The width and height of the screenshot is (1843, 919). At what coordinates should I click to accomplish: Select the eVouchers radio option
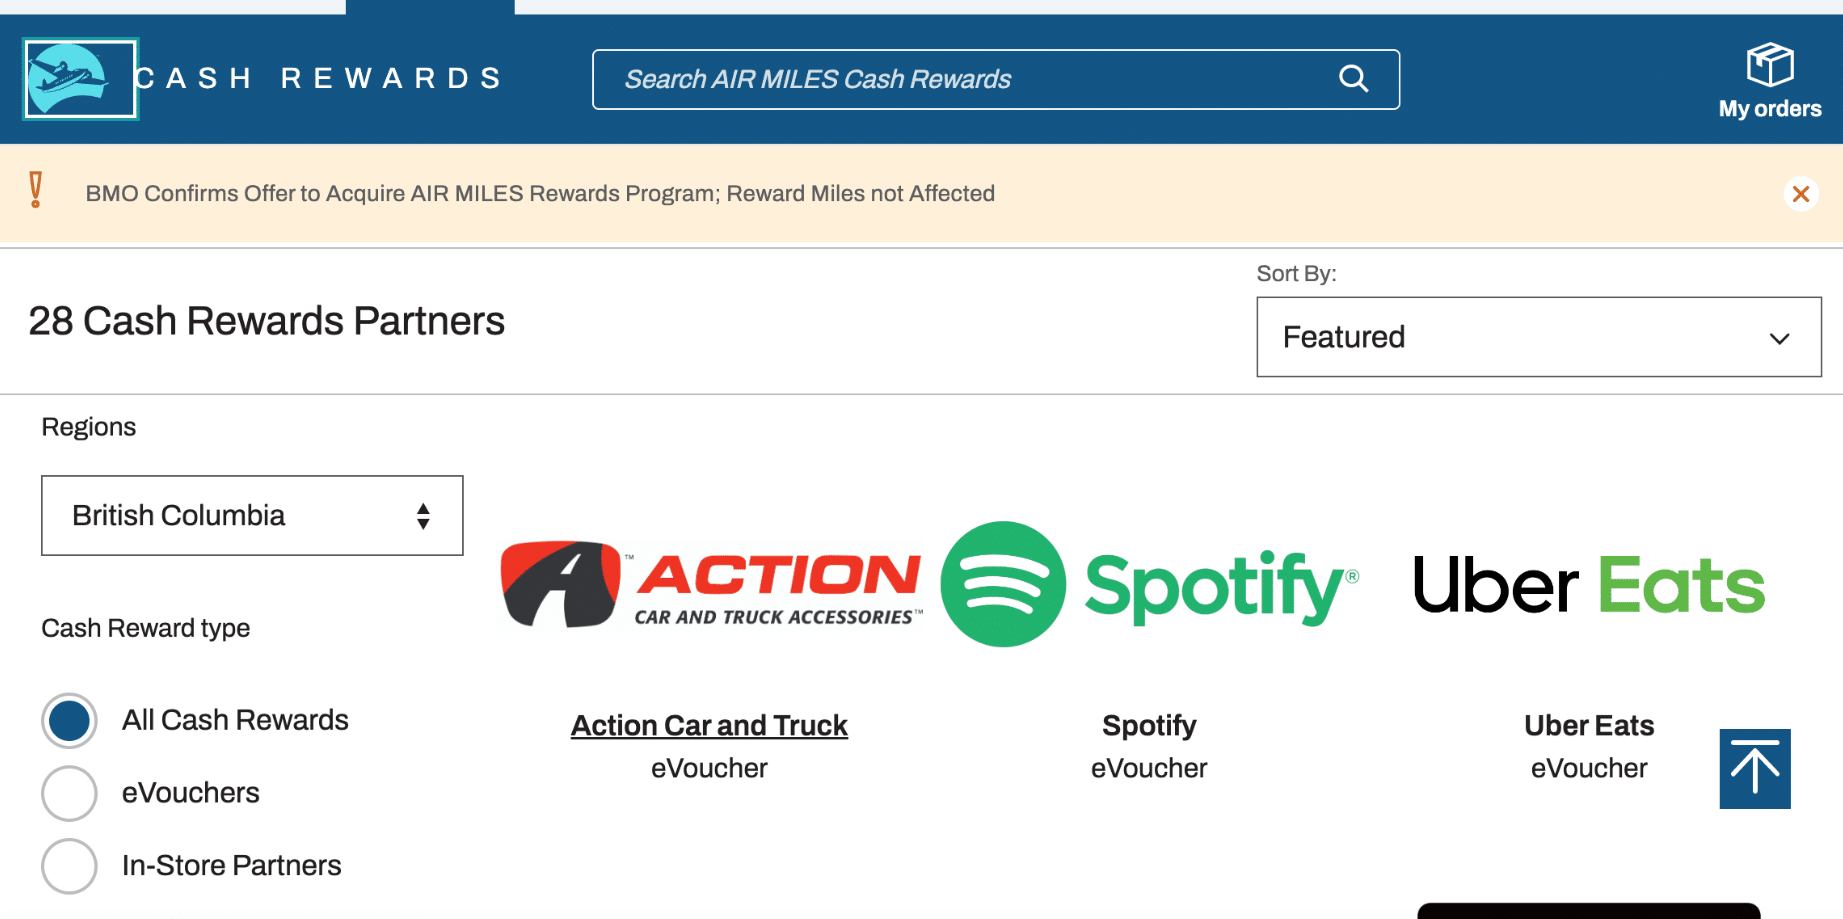click(69, 794)
